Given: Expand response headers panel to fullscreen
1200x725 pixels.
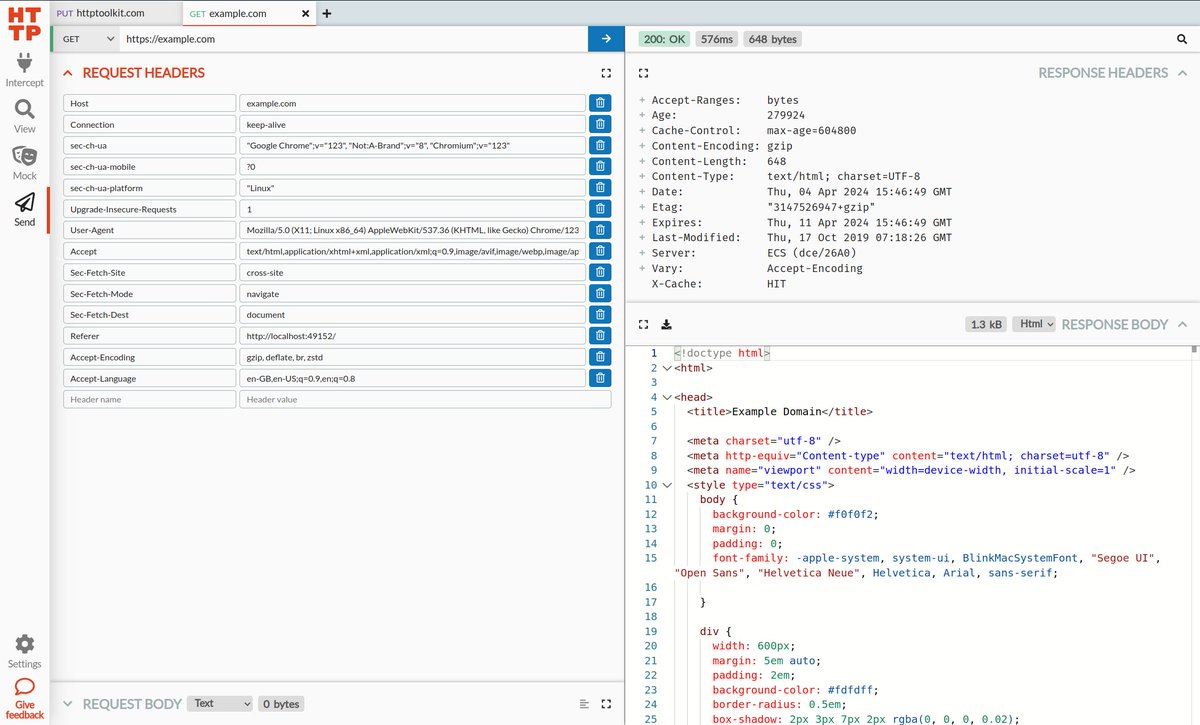Looking at the screenshot, I should [x=643, y=73].
